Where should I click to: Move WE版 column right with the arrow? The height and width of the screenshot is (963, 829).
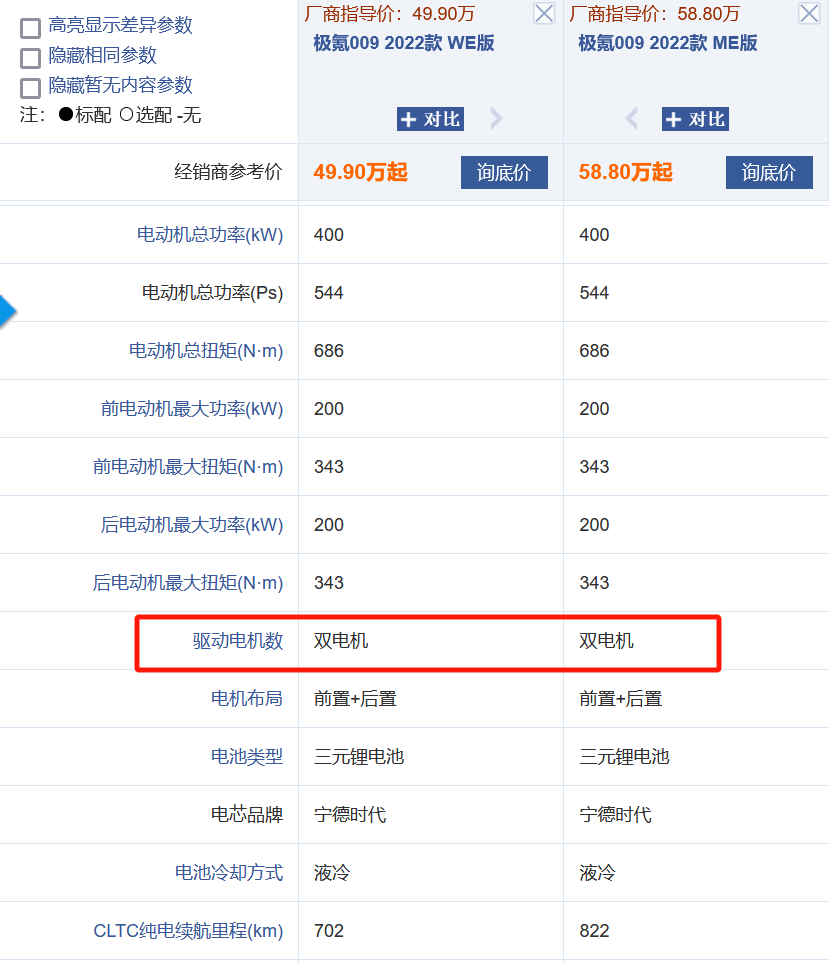[x=496, y=118]
